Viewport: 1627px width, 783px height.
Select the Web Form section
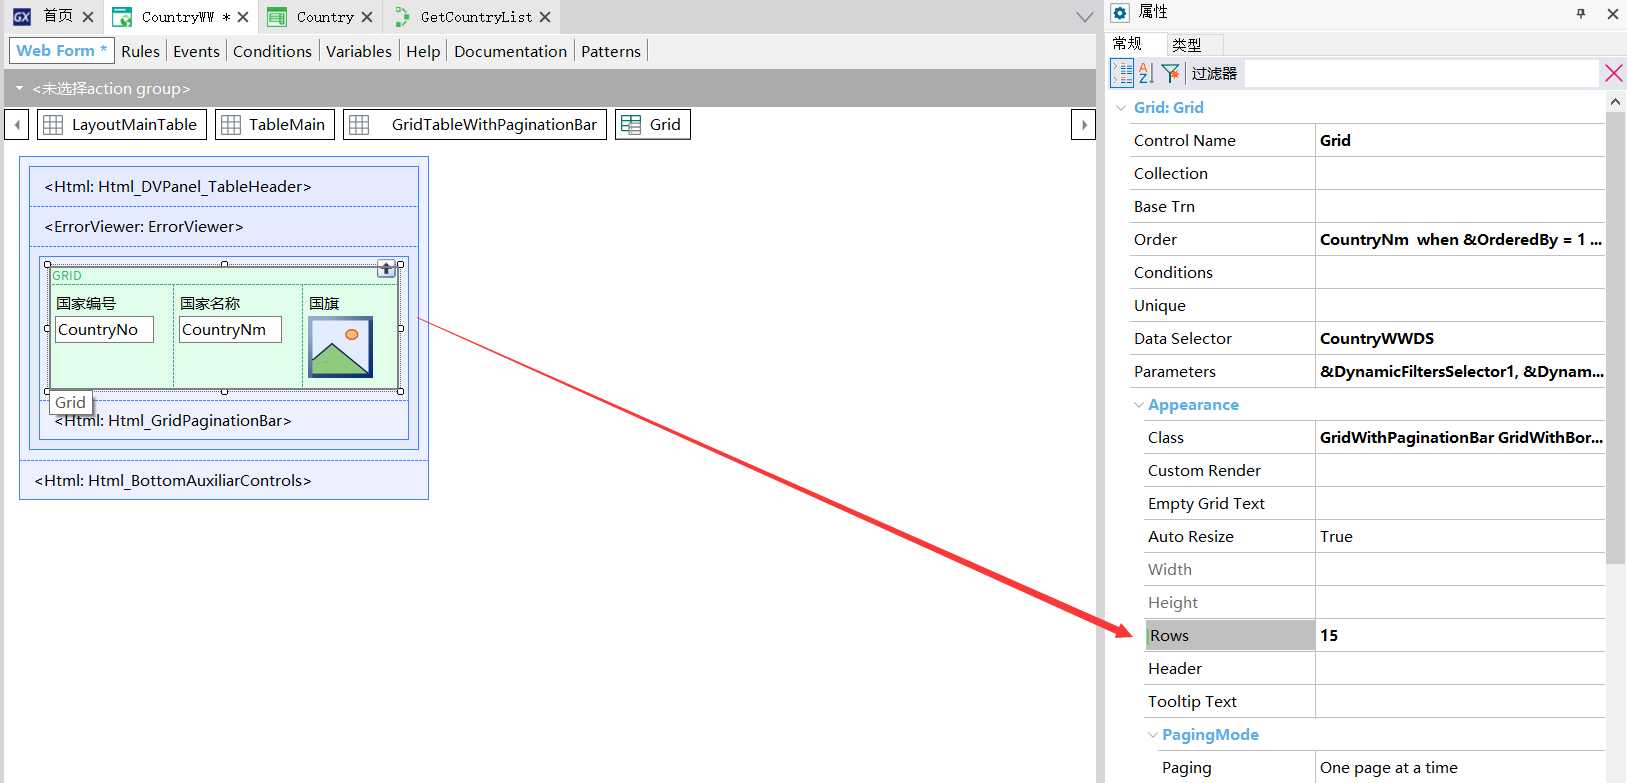coord(61,51)
